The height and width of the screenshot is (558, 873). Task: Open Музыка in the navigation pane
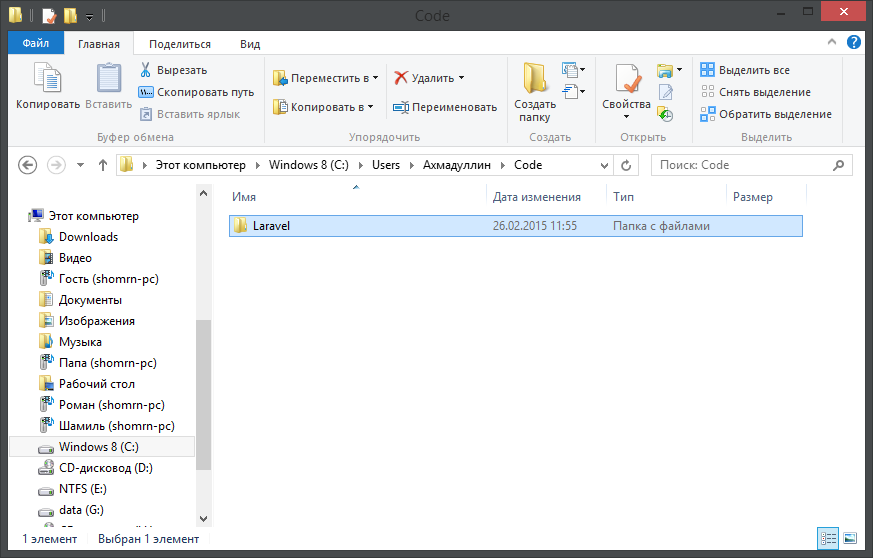click(80, 342)
